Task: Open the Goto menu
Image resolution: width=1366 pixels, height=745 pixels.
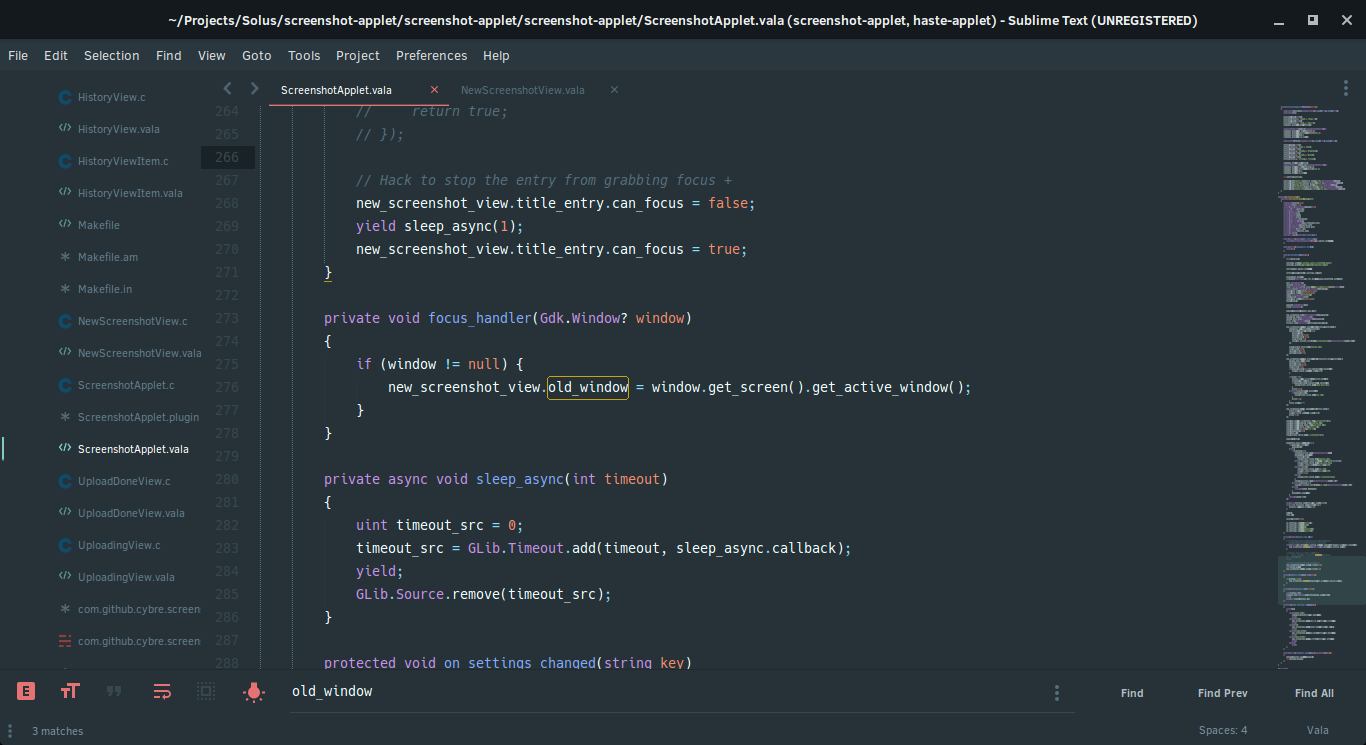Action: click(x=257, y=56)
